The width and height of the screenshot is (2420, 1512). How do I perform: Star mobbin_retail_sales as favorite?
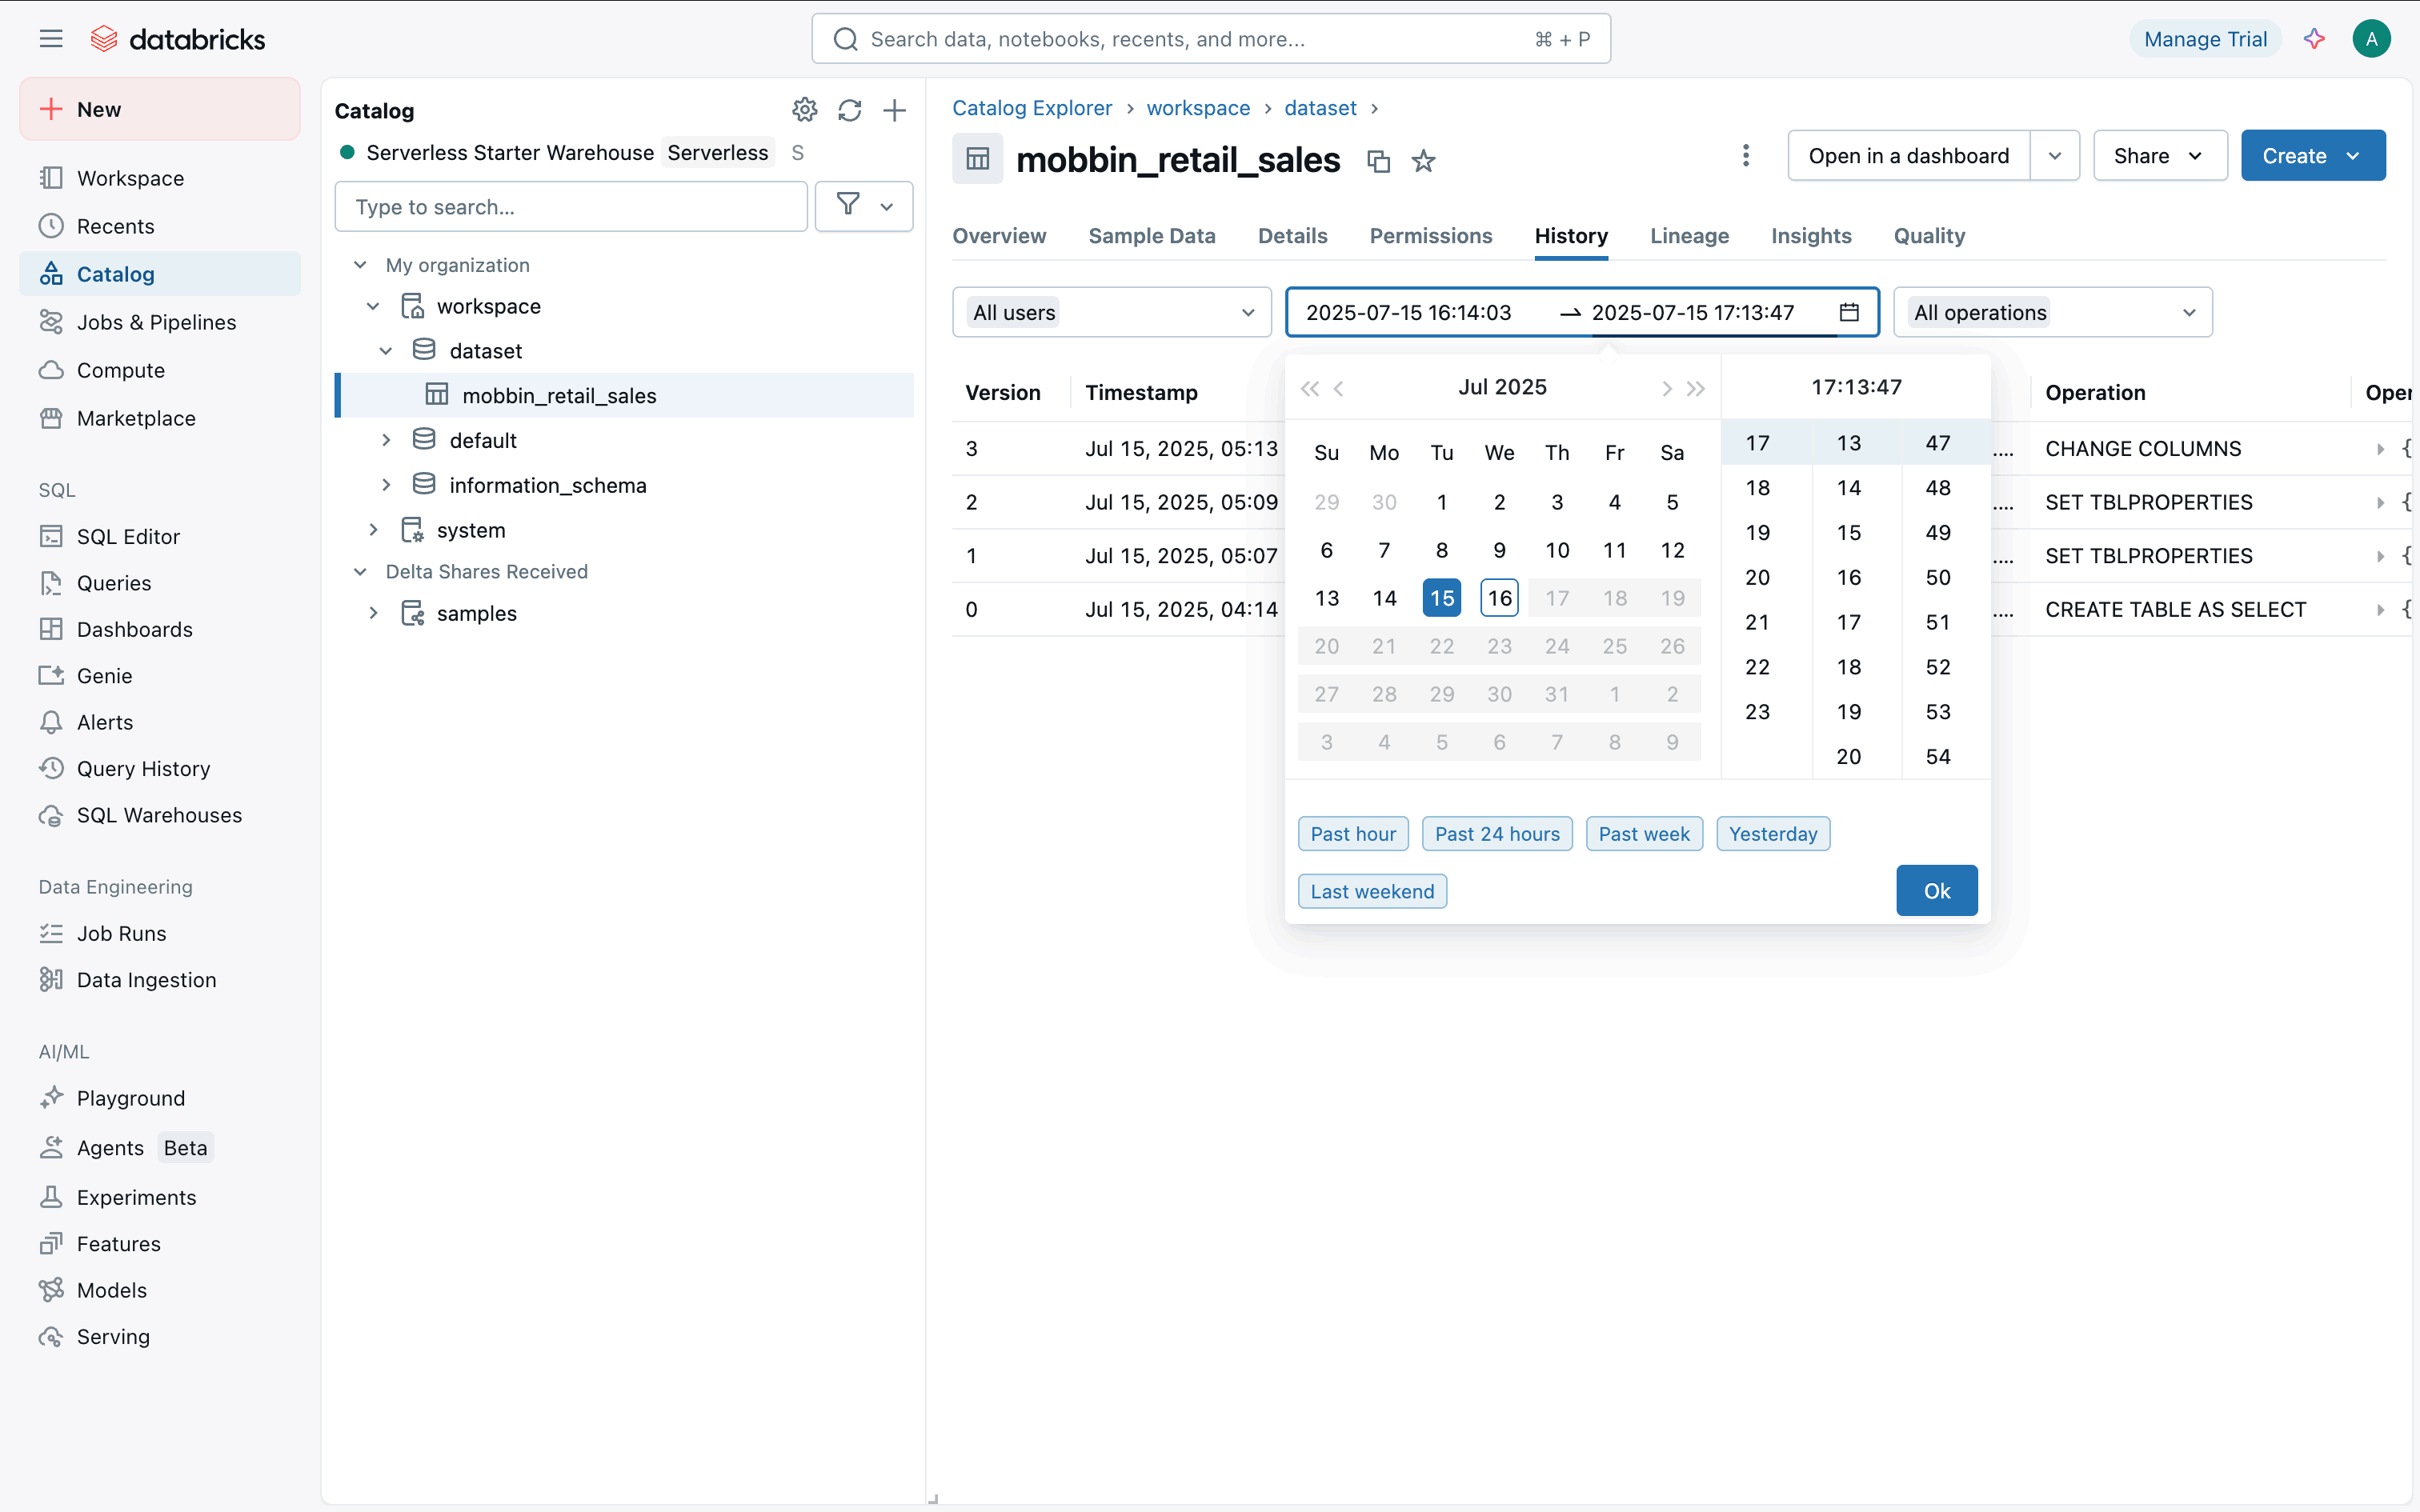(x=1423, y=161)
